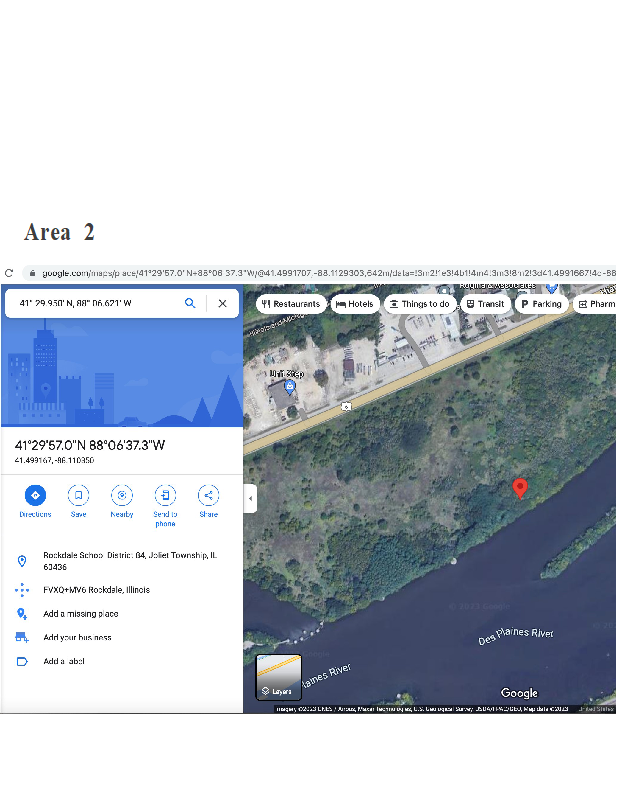Screen dimensions: 618x800
Task: Share this location using the Share icon
Action: pyautogui.click(x=208, y=495)
